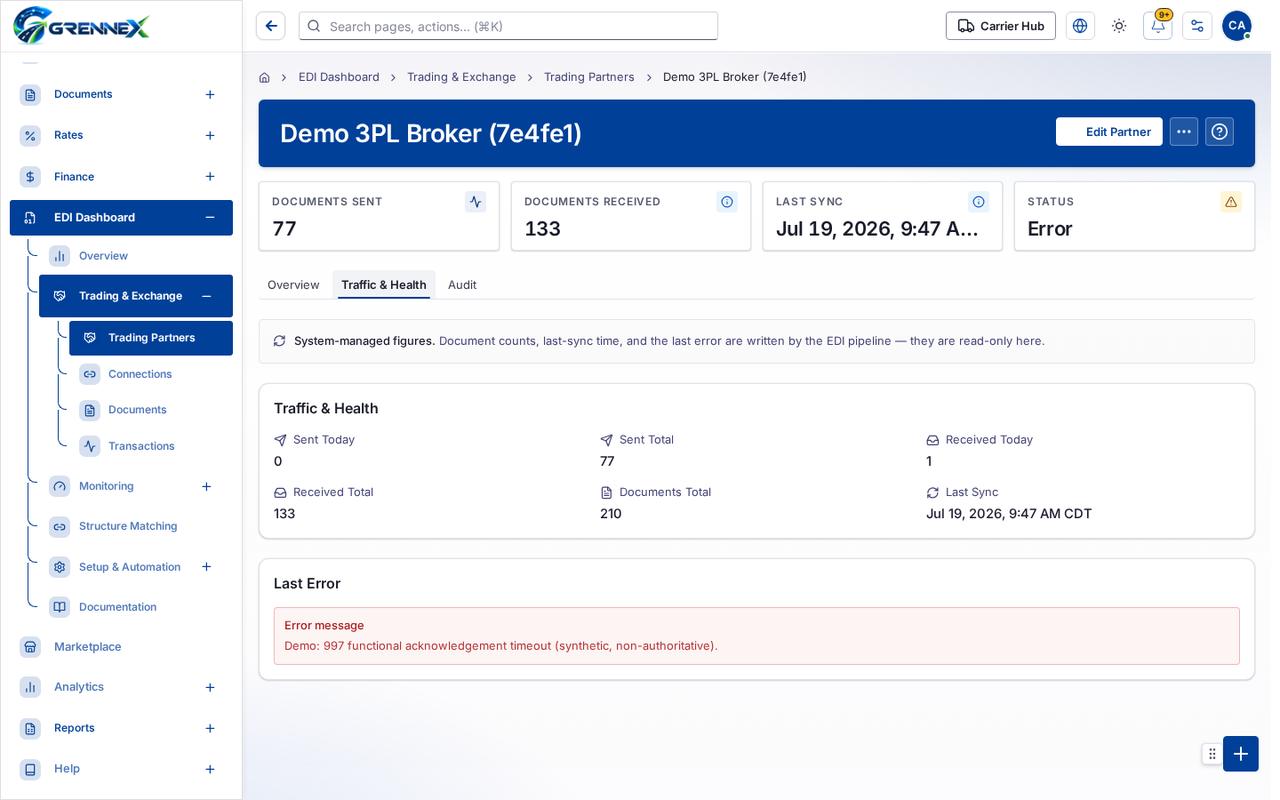
Task: Click the Documents Sent activity icon
Action: [476, 202]
